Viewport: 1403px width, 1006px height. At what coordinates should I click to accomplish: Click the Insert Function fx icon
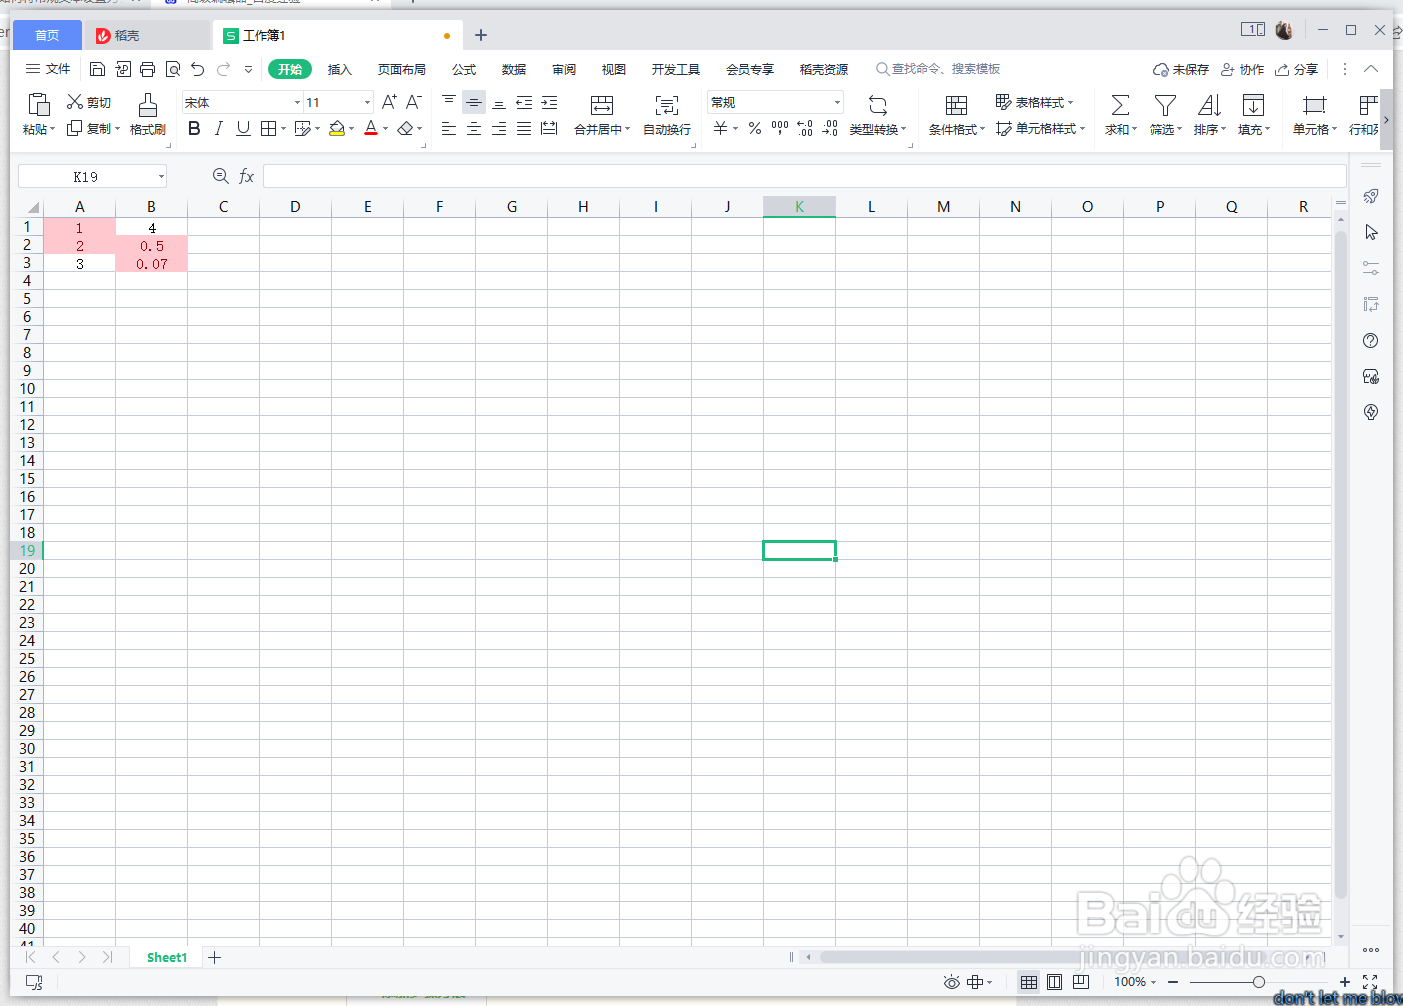pos(246,176)
